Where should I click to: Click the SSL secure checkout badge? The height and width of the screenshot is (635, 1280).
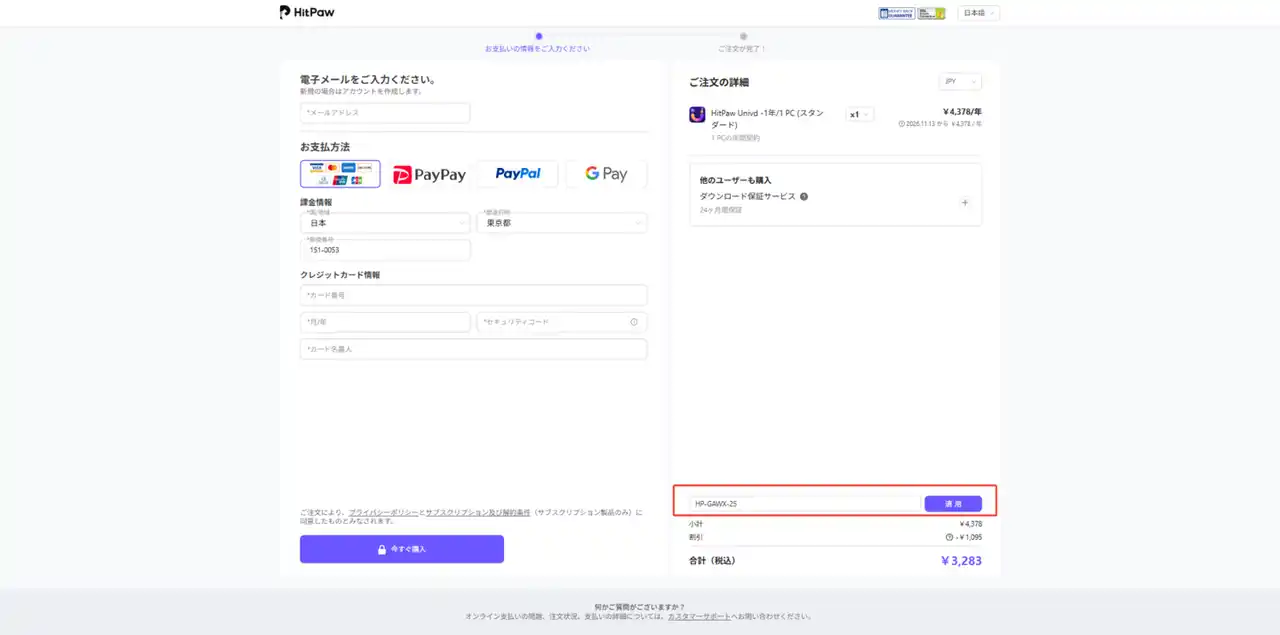(930, 13)
